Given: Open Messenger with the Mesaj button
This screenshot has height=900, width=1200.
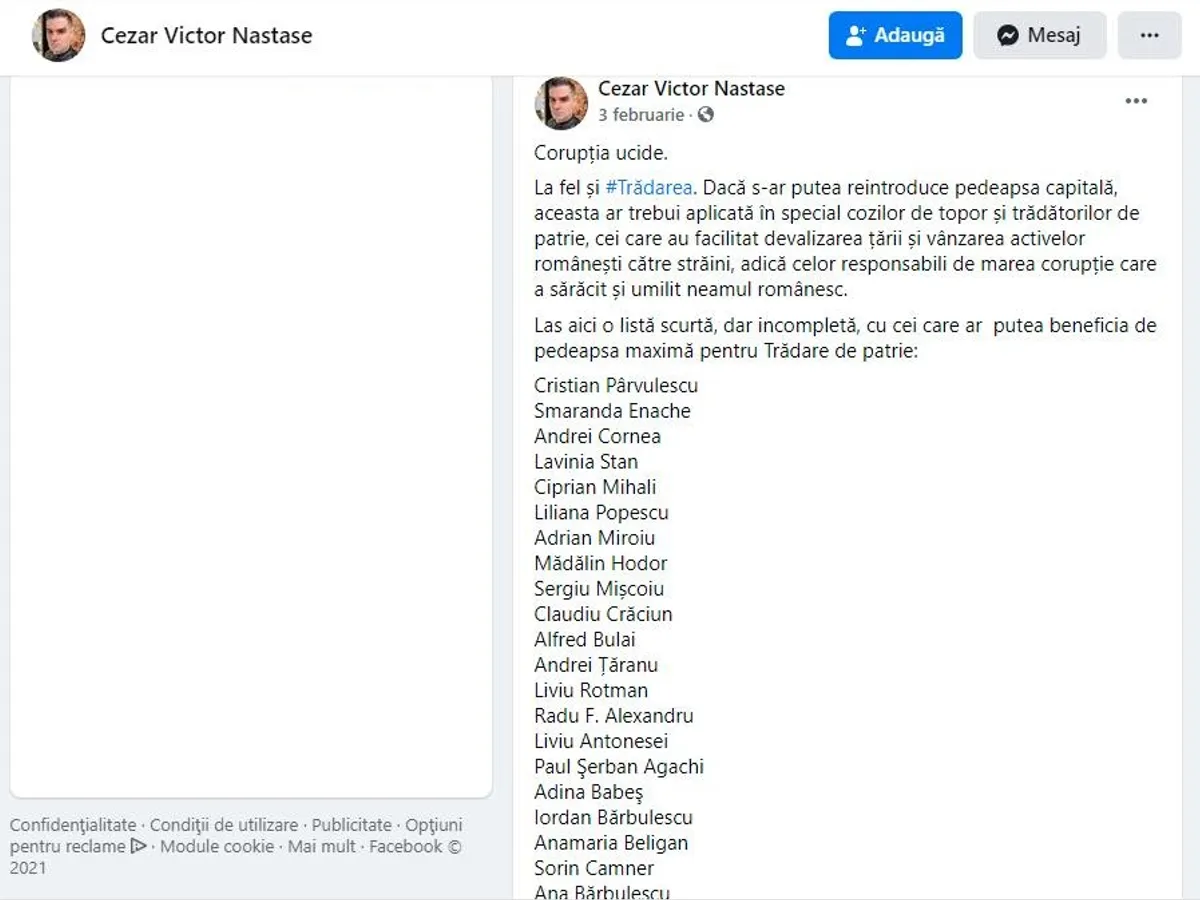Looking at the screenshot, I should [1040, 36].
